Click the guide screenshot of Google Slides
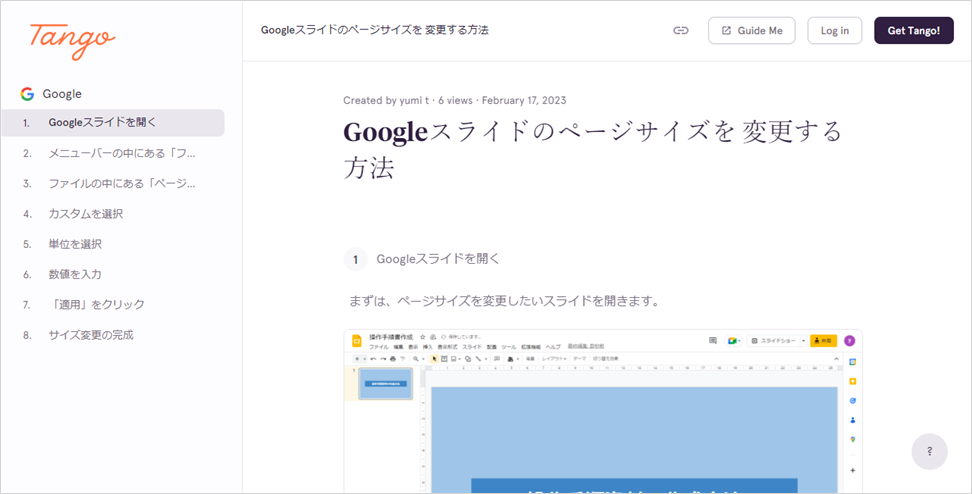The width and height of the screenshot is (972, 494). click(603, 411)
